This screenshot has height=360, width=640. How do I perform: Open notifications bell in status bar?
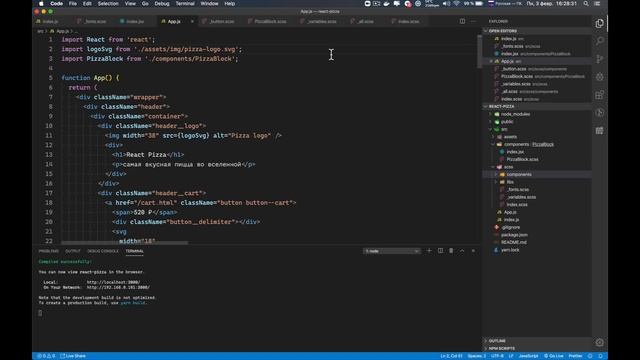[x=601, y=356]
